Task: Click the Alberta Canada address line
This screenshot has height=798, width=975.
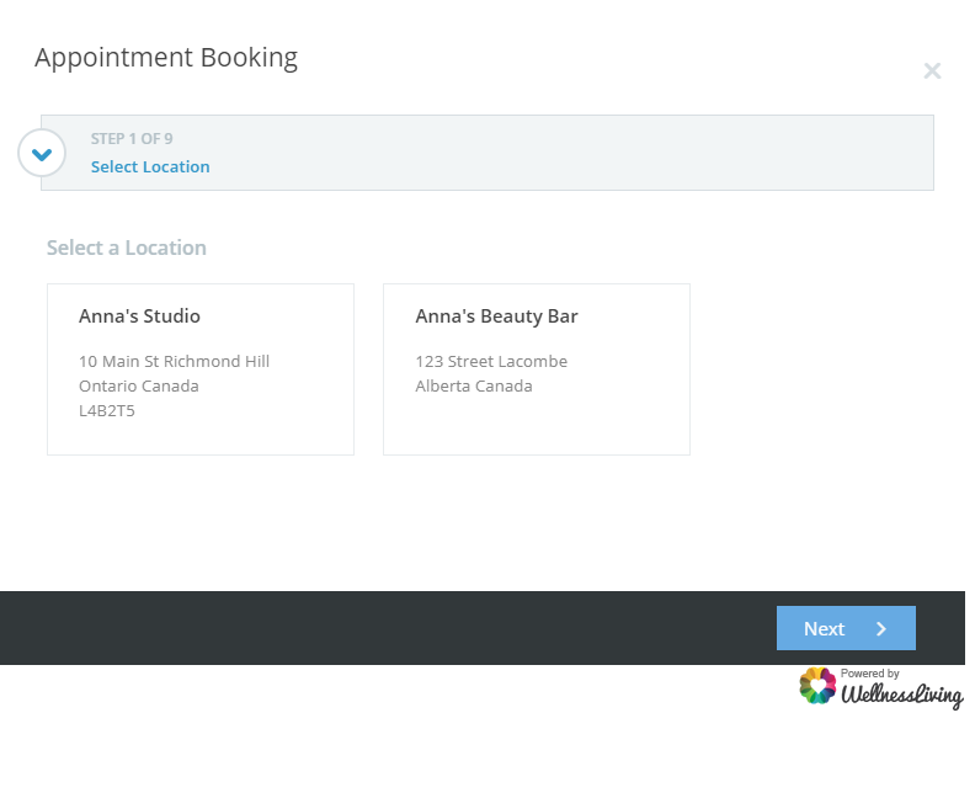Action: pyautogui.click(x=473, y=386)
